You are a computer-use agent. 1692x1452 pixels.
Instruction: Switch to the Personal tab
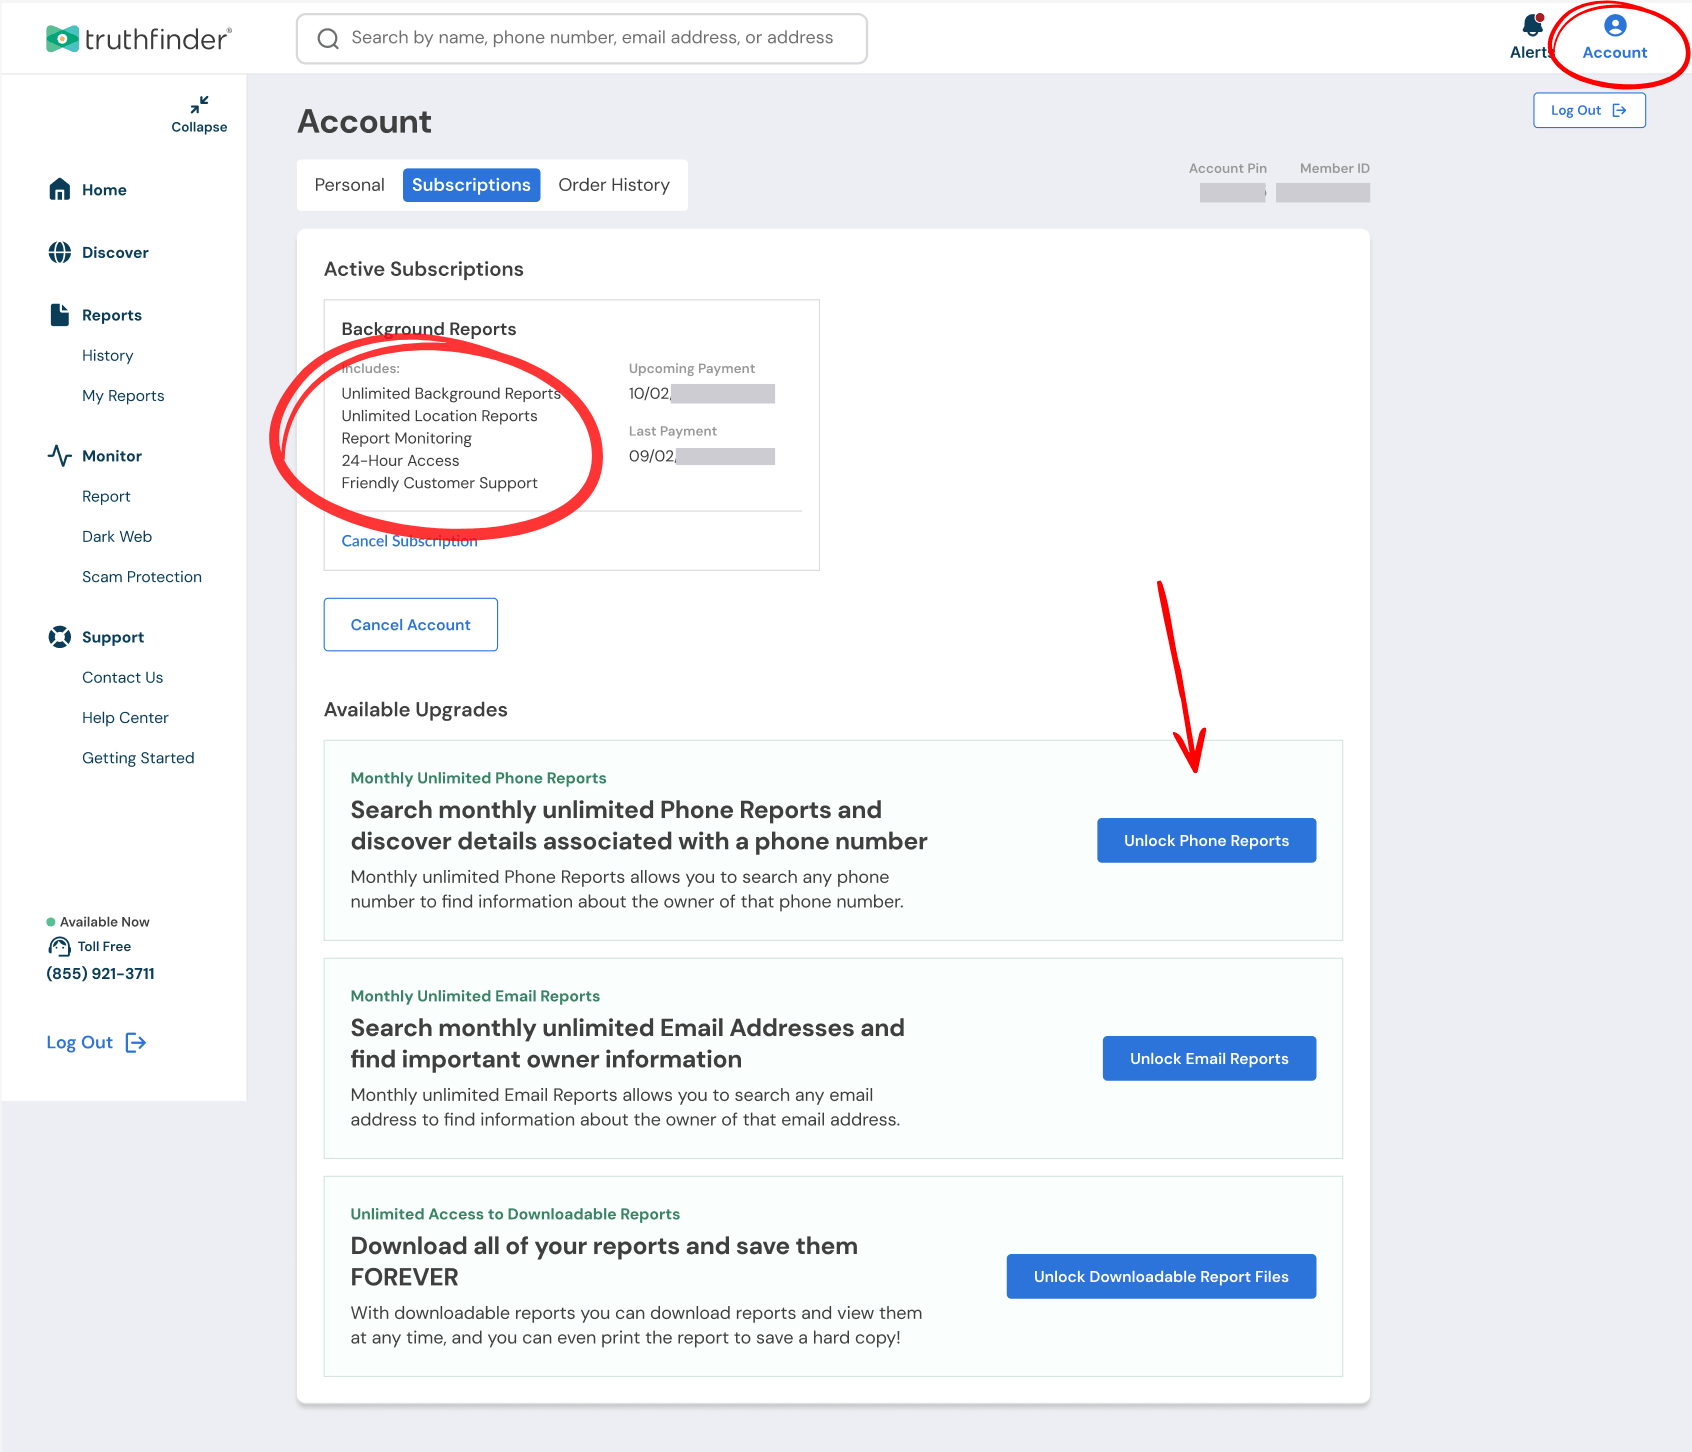(x=349, y=185)
